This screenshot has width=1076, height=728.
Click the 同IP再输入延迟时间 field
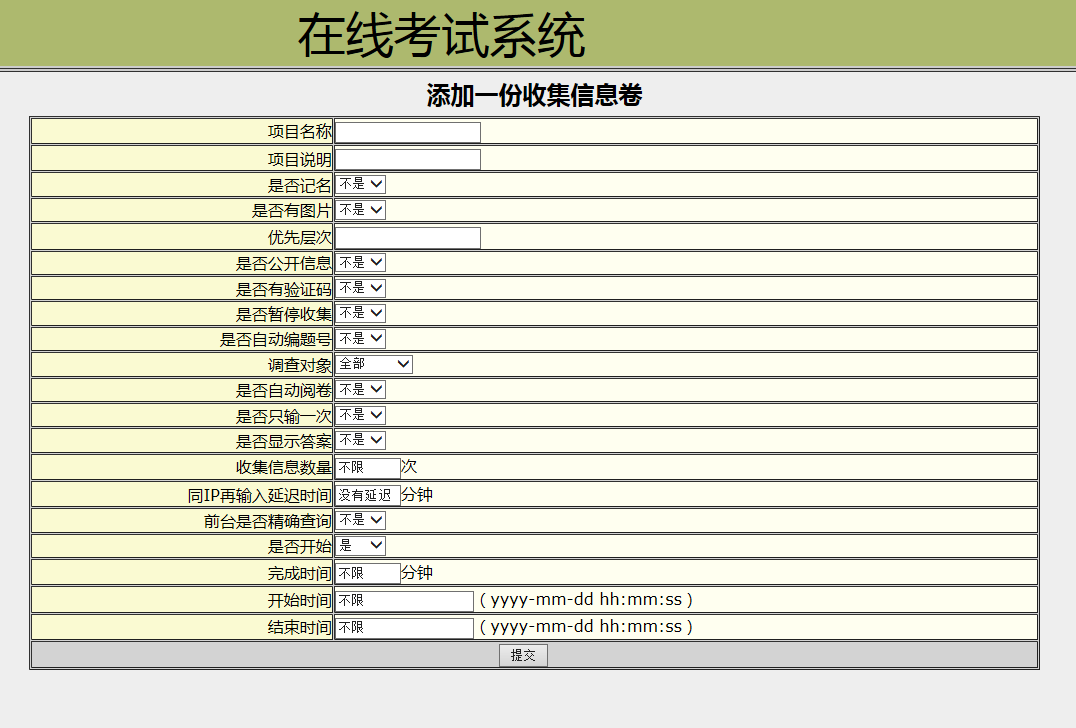click(367, 495)
